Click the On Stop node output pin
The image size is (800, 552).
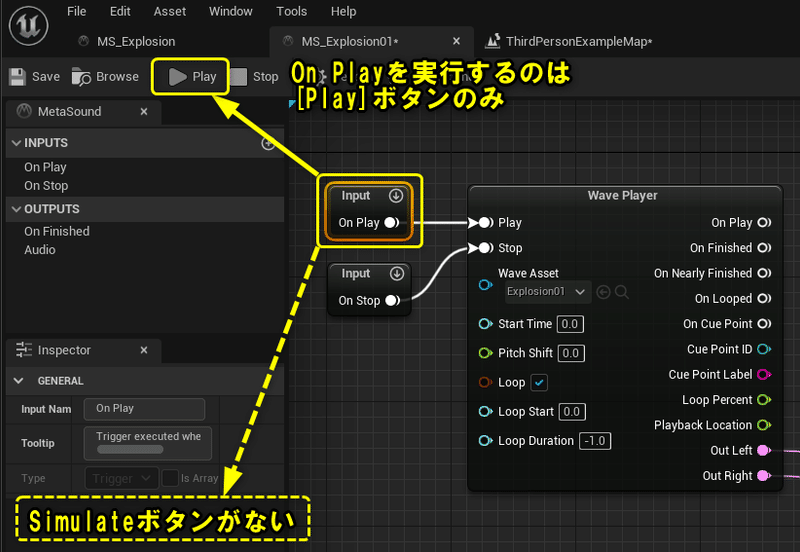click(392, 300)
